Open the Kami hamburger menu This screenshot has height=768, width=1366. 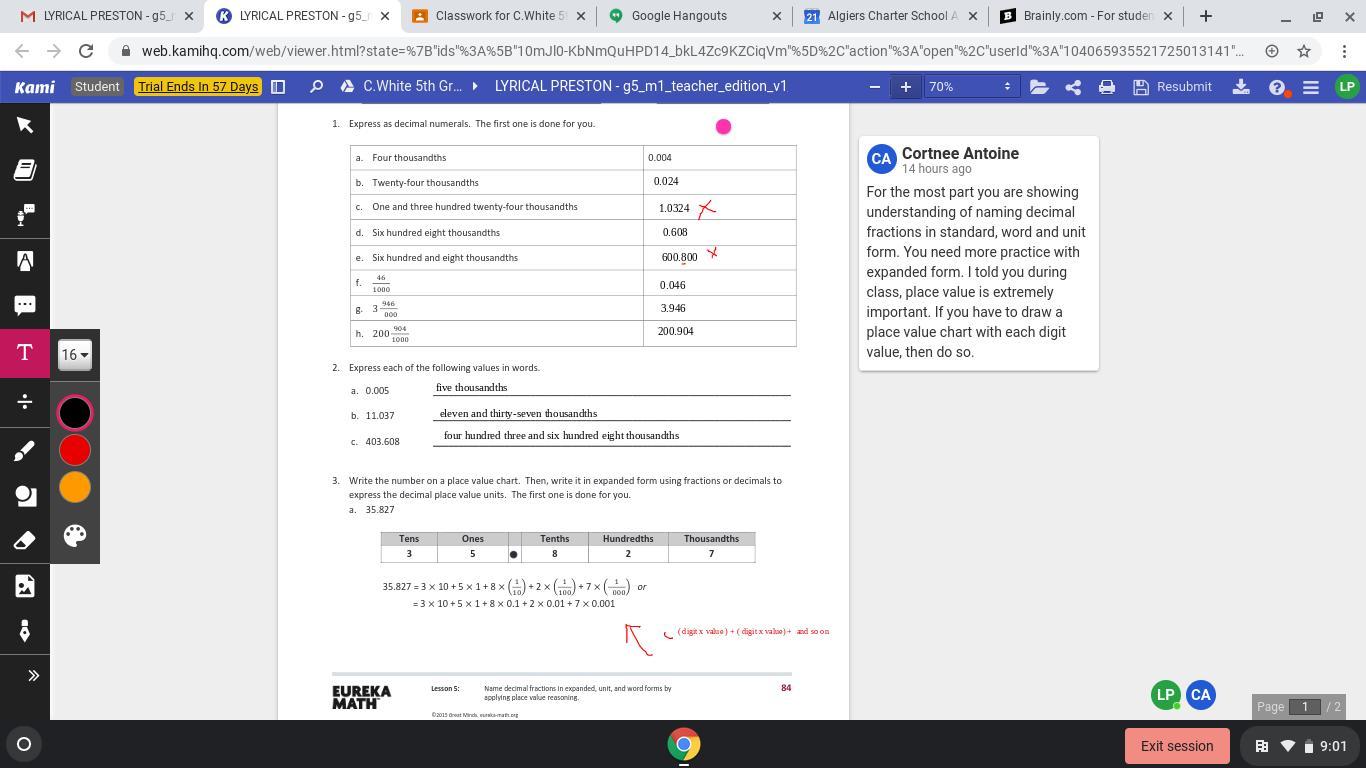[x=1311, y=87]
